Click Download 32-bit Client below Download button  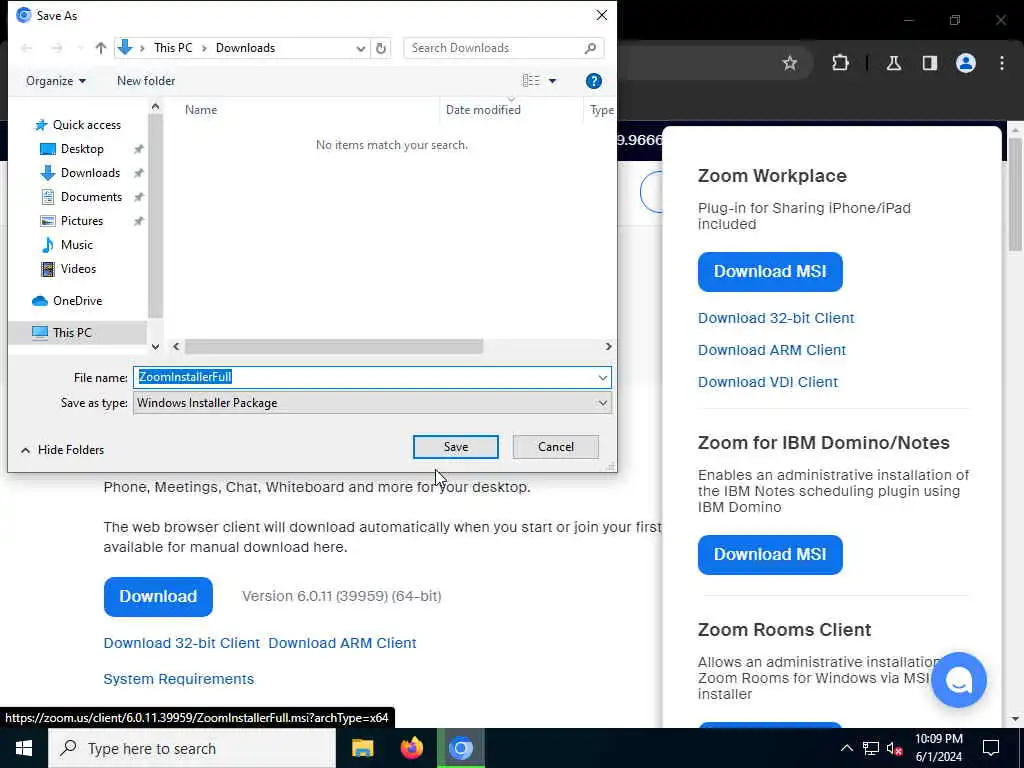(182, 643)
